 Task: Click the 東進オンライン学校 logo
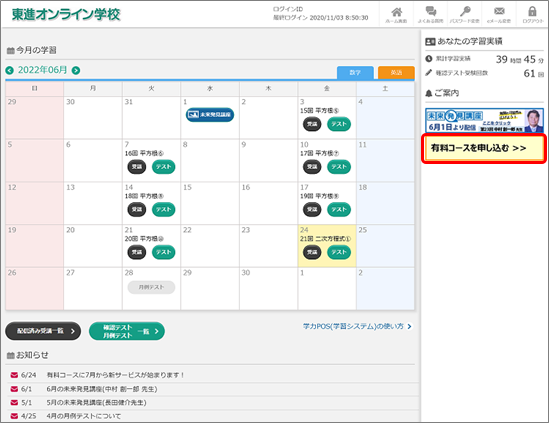66,14
